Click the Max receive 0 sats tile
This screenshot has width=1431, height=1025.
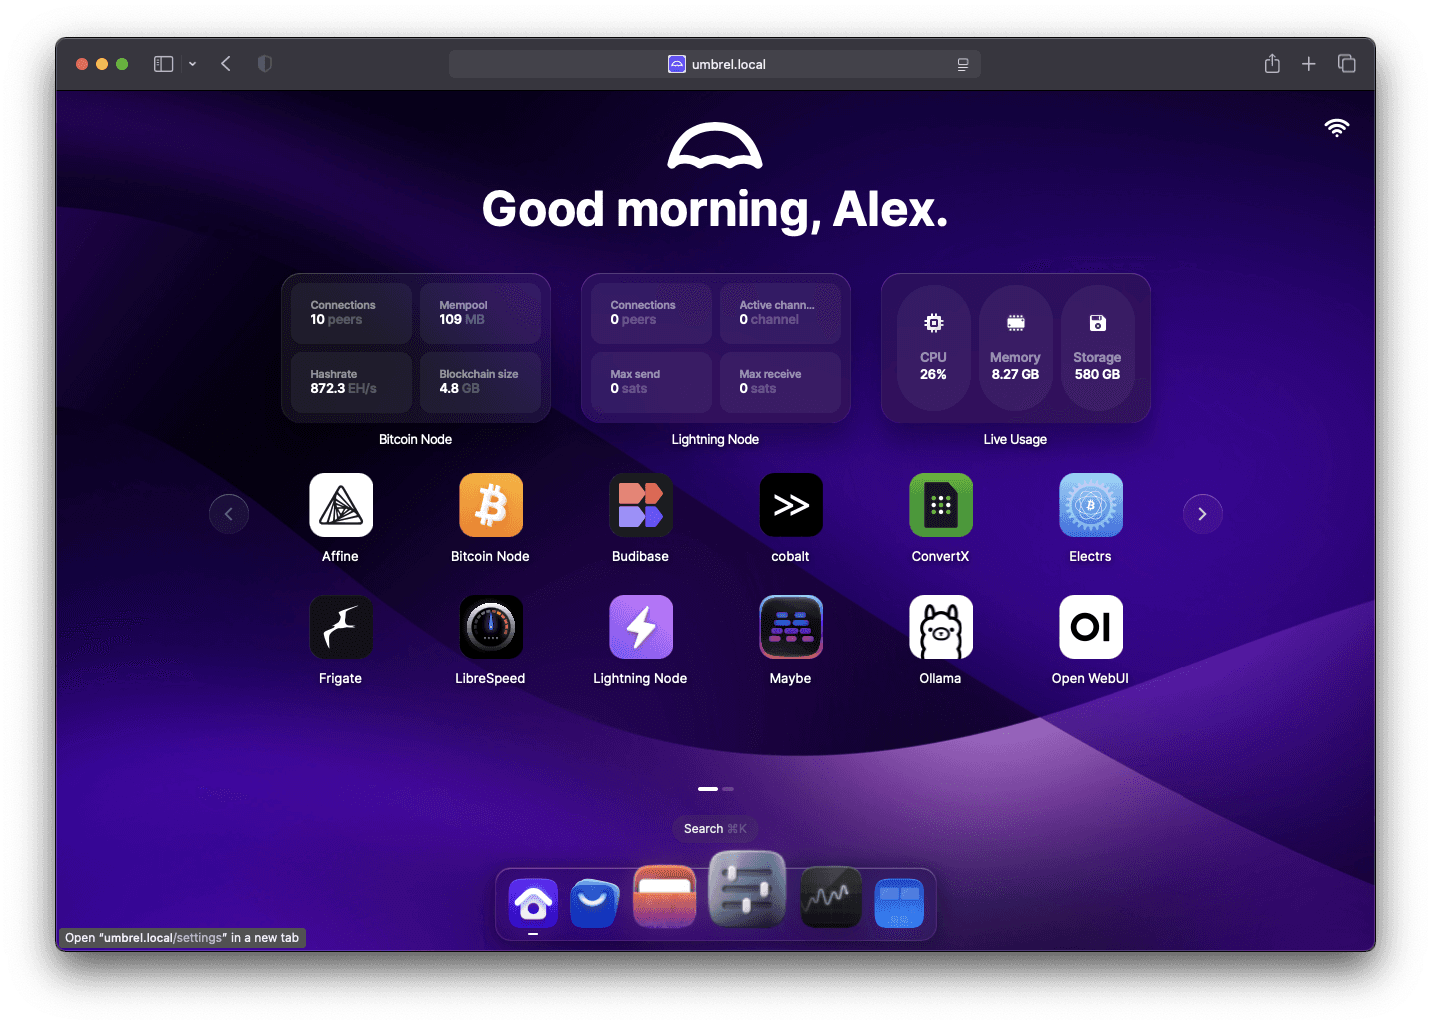[x=780, y=382]
